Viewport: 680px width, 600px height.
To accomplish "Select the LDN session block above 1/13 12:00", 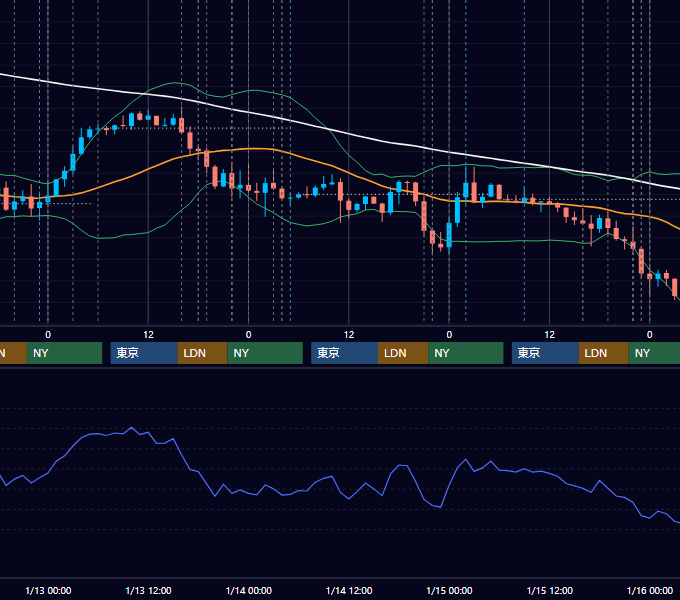I will [x=203, y=353].
